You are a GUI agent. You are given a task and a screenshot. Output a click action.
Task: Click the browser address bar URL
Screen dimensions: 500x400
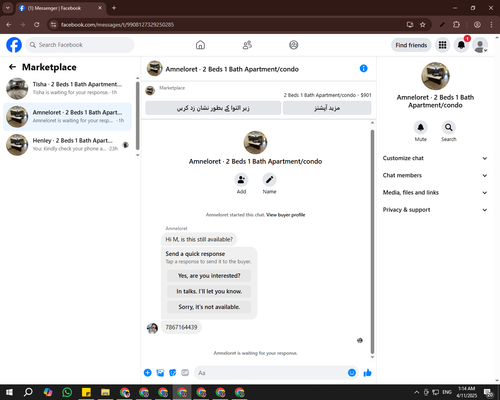pyautogui.click(x=117, y=25)
